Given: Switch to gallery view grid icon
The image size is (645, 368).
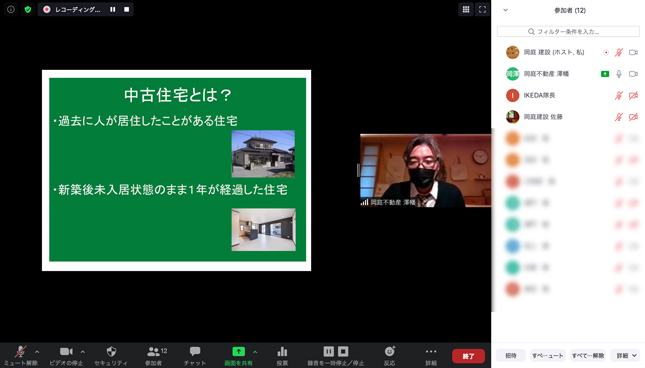Looking at the screenshot, I should pos(466,9).
